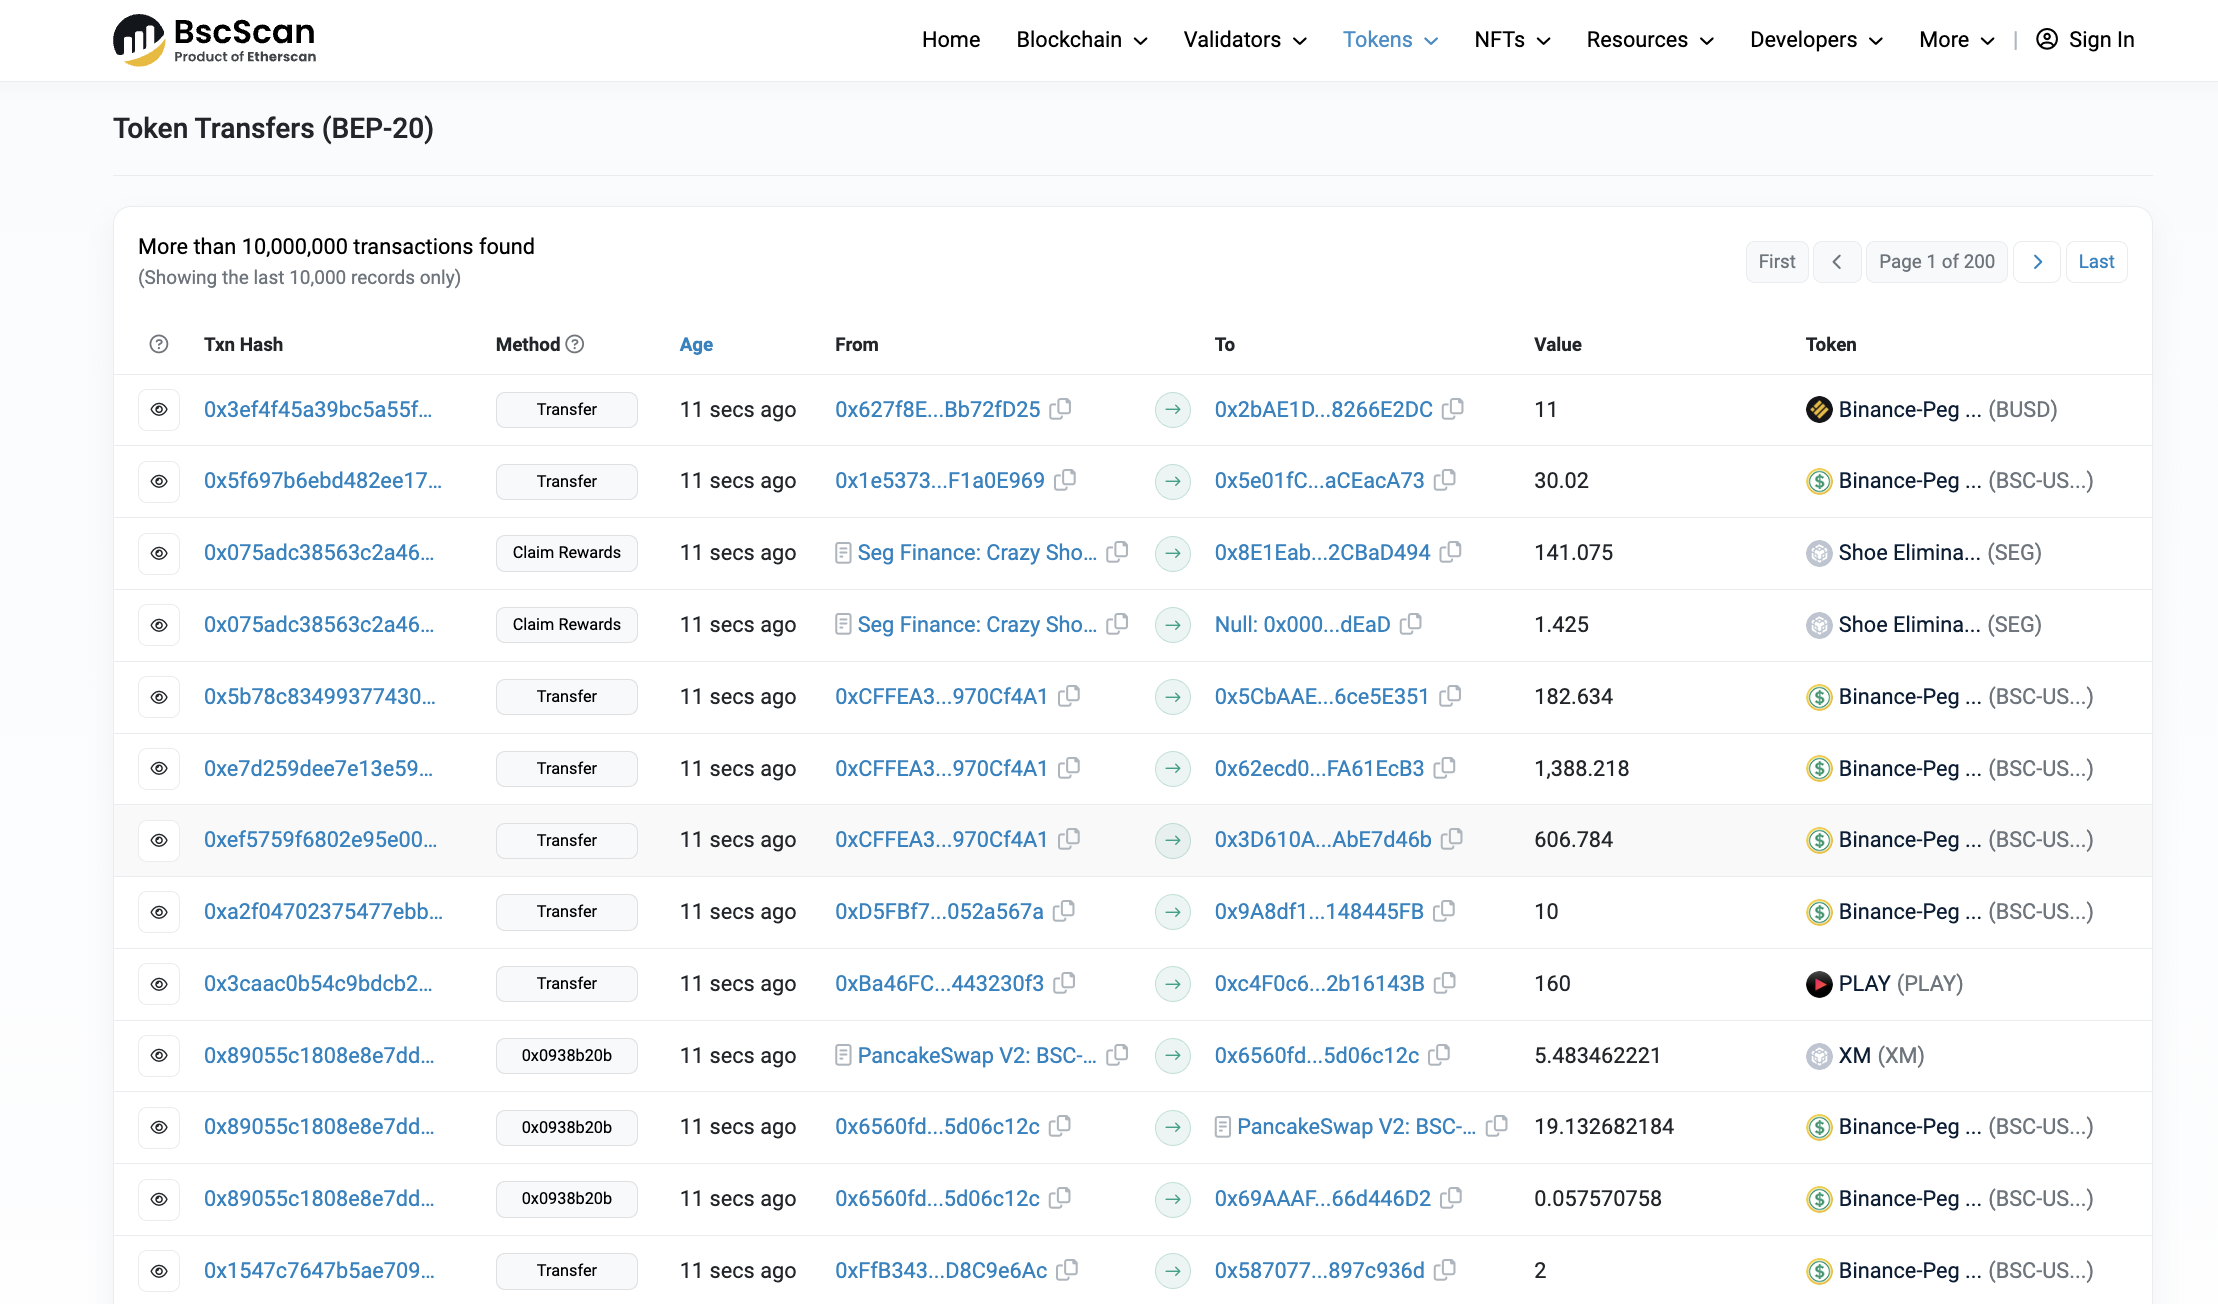Toggle eye preview for 0x3caac0b54c9bdcb2 transaction
2218x1304 pixels.
[x=159, y=984]
